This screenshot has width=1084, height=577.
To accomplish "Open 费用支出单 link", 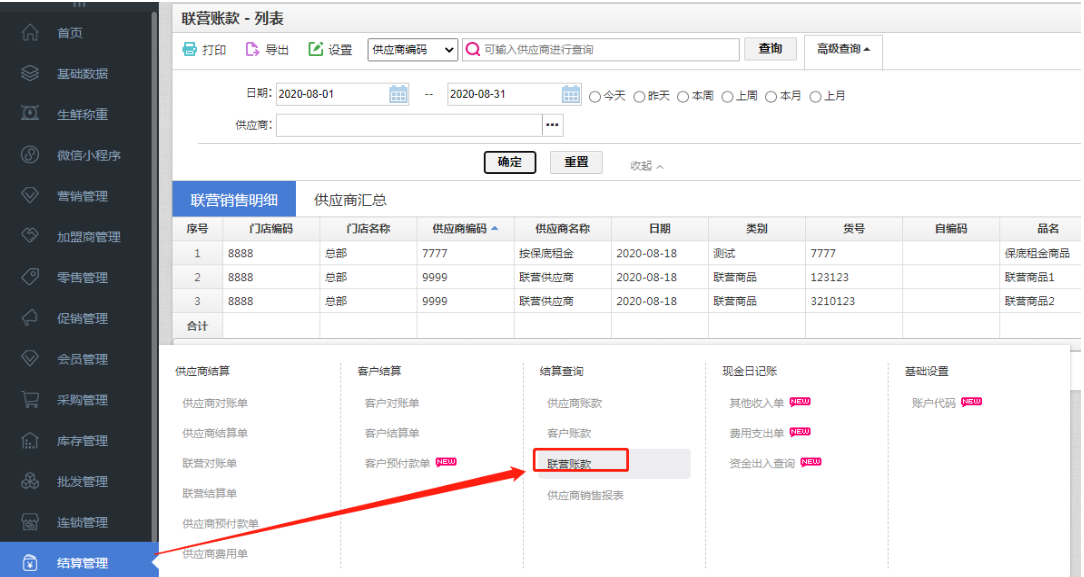I will tap(756, 433).
